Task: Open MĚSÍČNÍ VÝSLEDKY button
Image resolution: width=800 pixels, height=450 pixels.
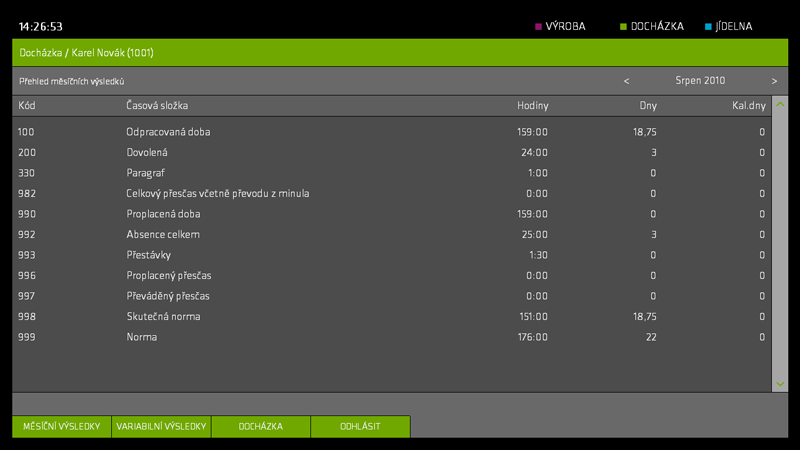Action: [62, 427]
